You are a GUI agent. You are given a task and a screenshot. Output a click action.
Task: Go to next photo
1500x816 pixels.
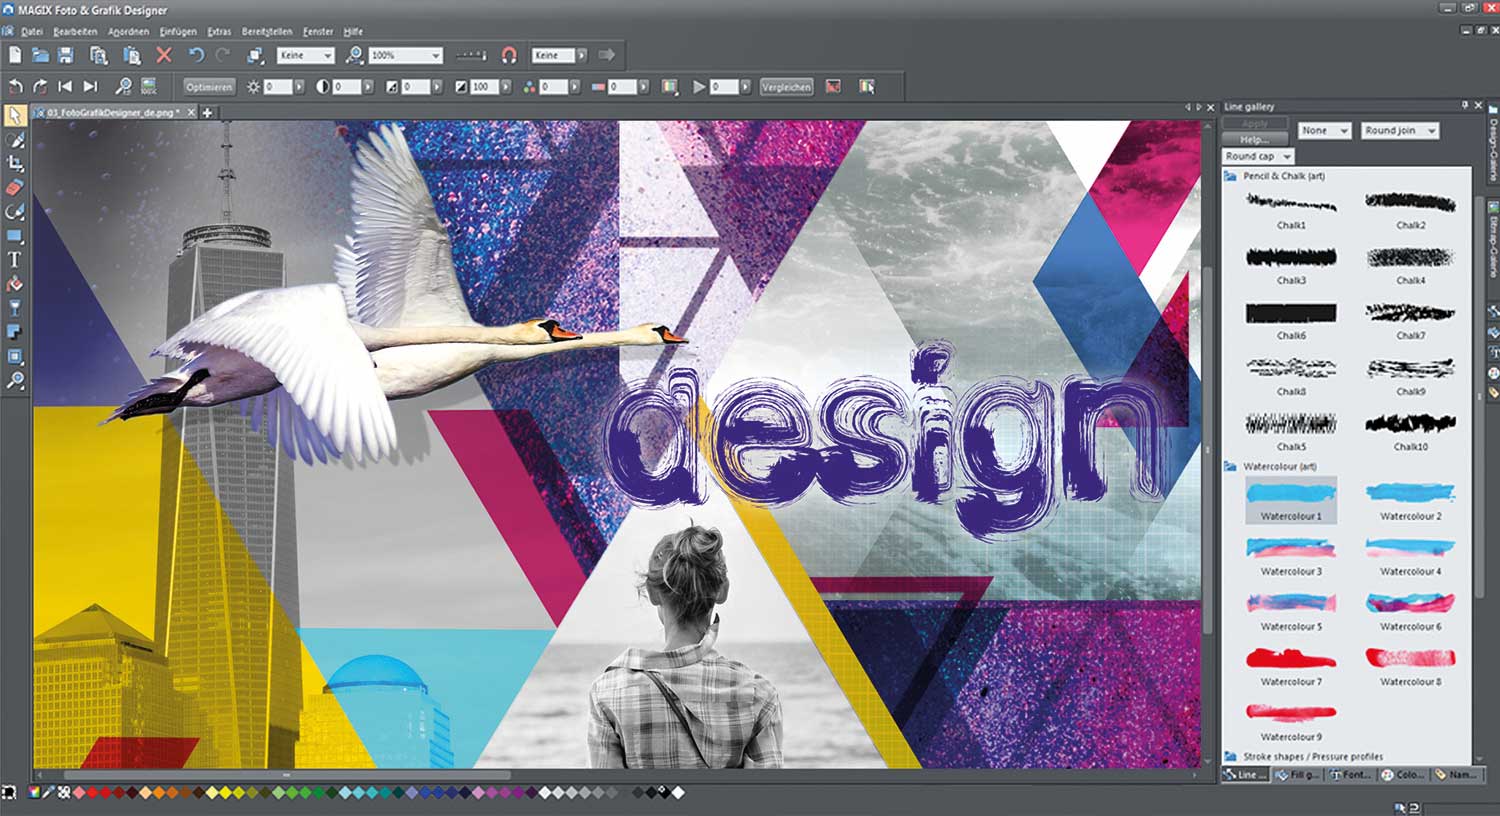click(x=90, y=87)
